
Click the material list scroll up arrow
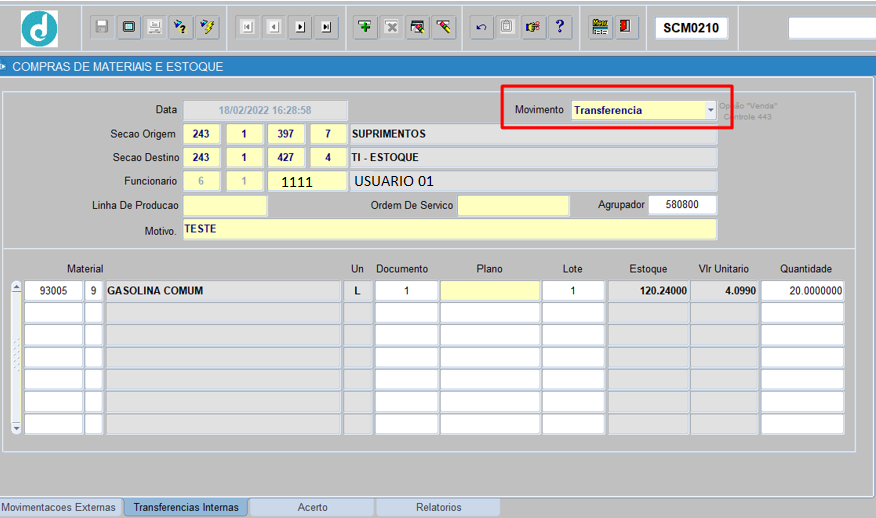(x=16, y=287)
